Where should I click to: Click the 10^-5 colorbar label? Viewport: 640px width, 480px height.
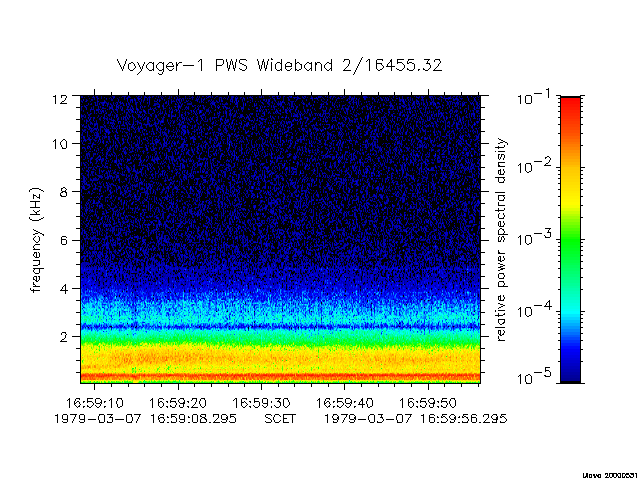click(534, 376)
